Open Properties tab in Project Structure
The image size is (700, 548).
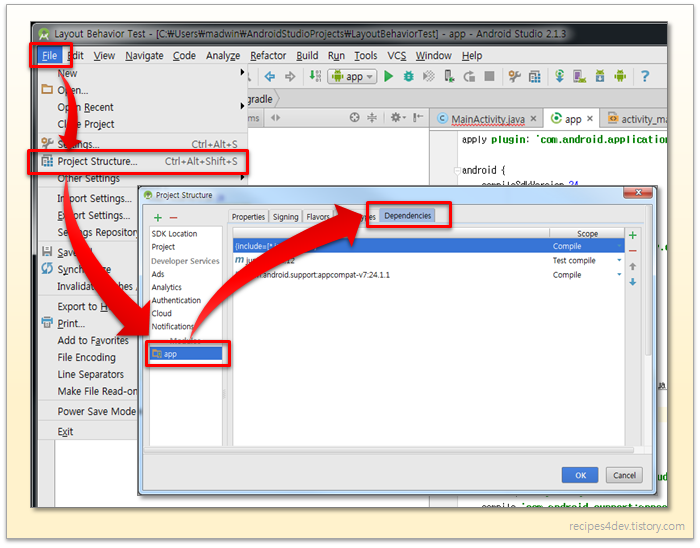coord(248,216)
